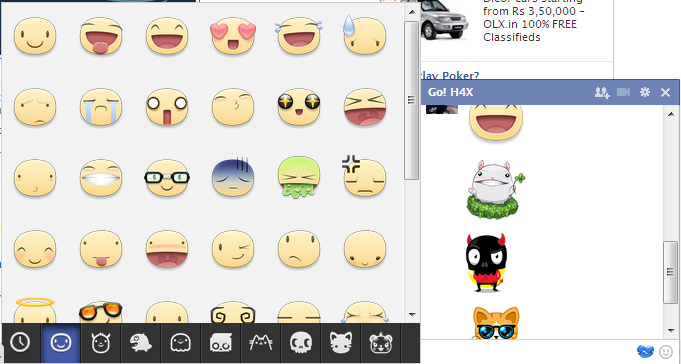Pick the squinting X-eyes laughing face
The height and width of the screenshot is (364, 681).
(x=364, y=107)
